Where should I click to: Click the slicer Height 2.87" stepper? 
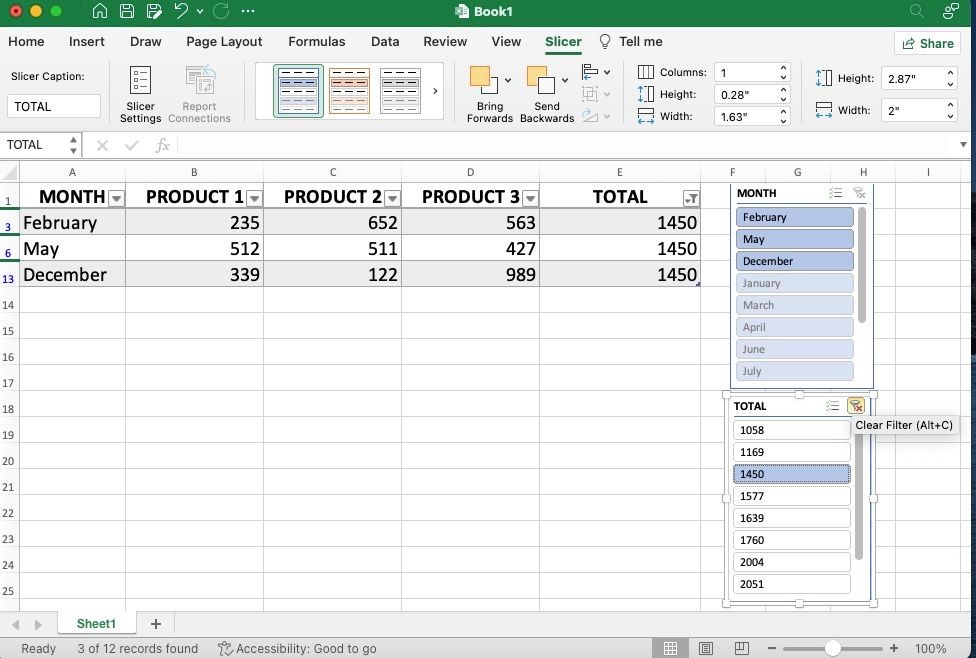coord(950,78)
